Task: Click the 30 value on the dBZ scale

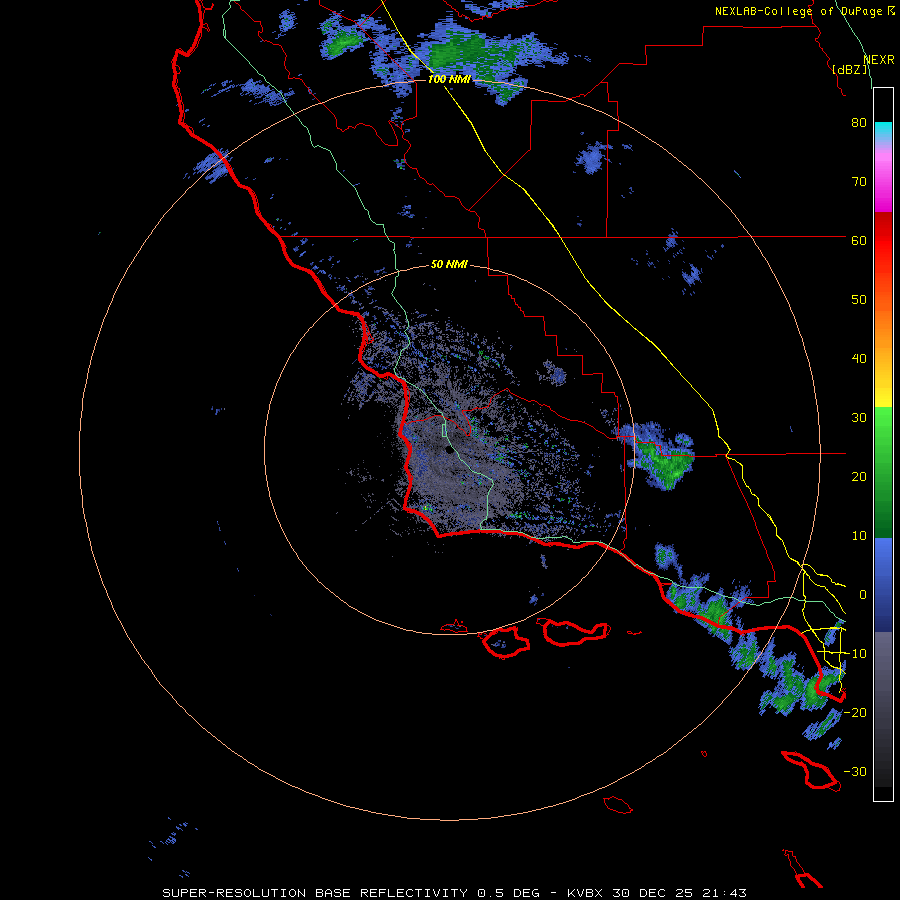Action: coord(859,418)
